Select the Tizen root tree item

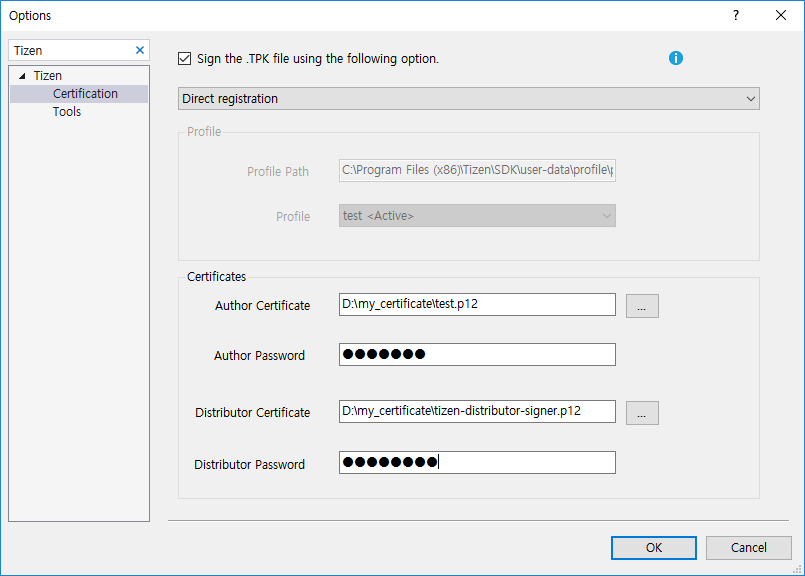tap(48, 75)
